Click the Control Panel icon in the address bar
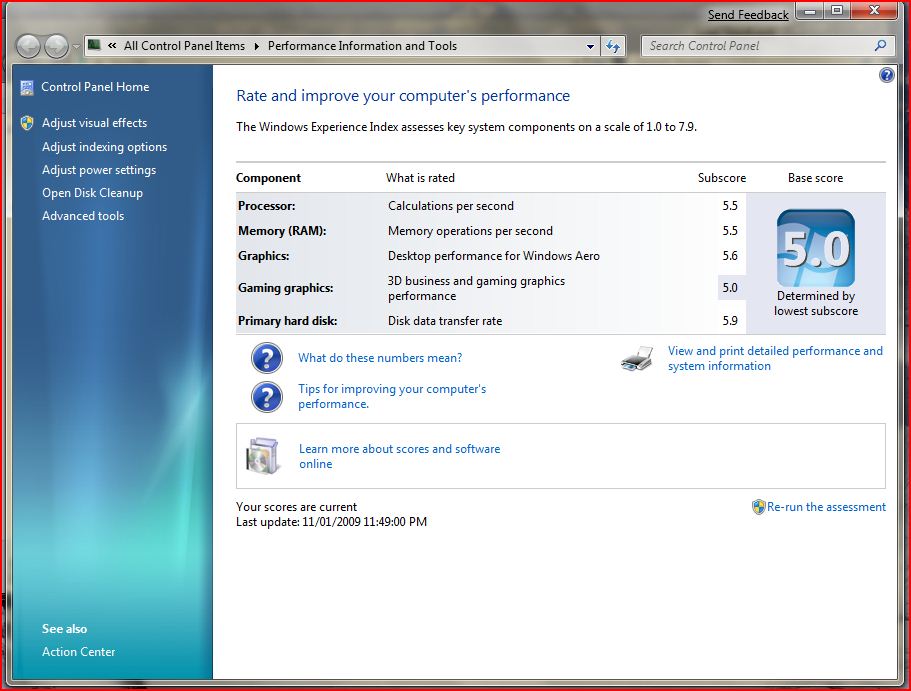Image resolution: width=911 pixels, height=691 pixels. click(95, 45)
